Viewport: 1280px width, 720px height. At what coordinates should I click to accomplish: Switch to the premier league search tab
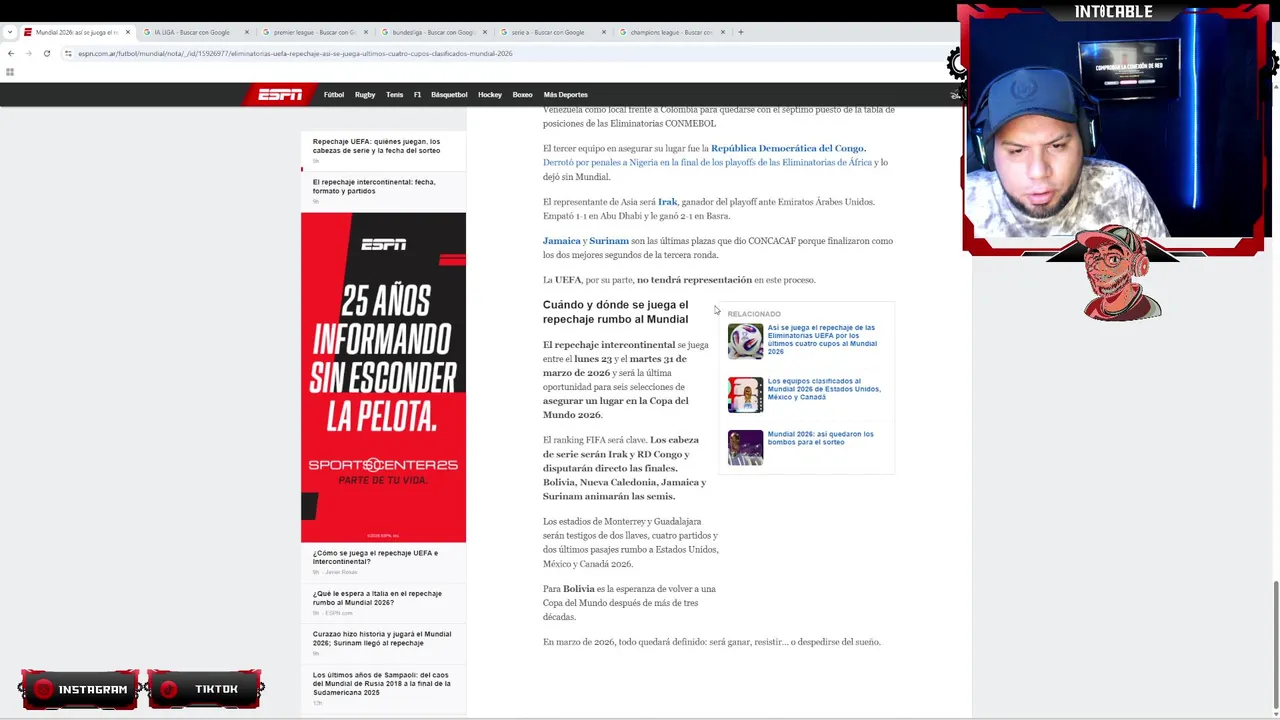(x=314, y=32)
